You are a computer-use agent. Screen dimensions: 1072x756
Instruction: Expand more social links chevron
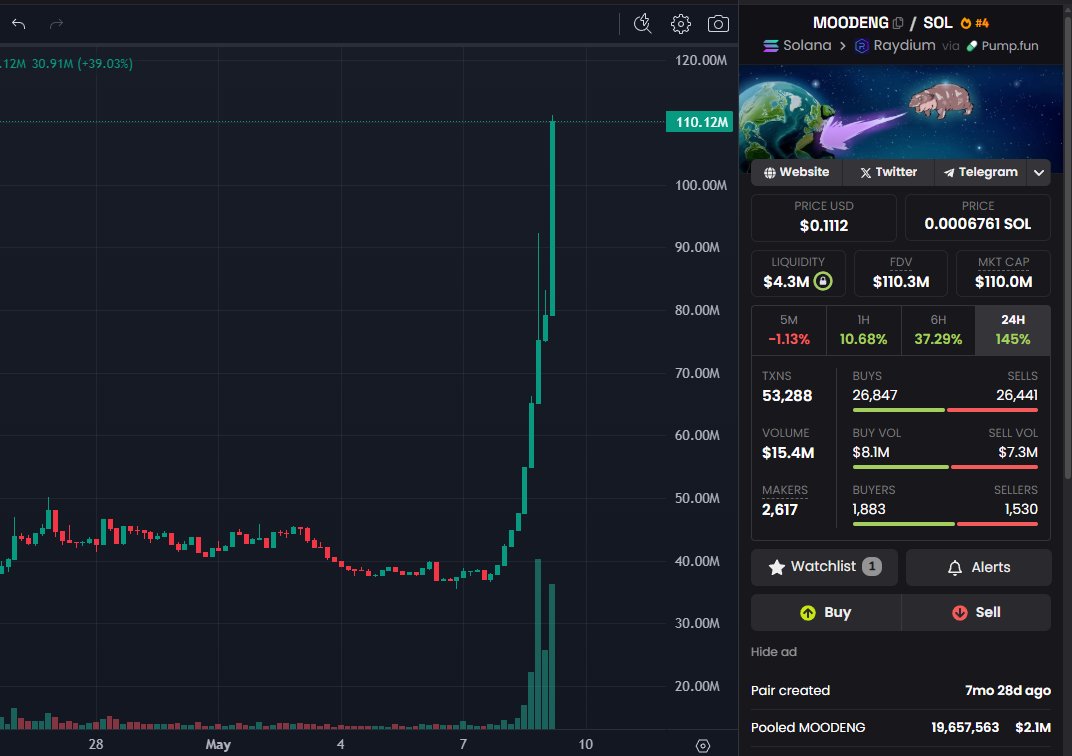pyautogui.click(x=1038, y=172)
